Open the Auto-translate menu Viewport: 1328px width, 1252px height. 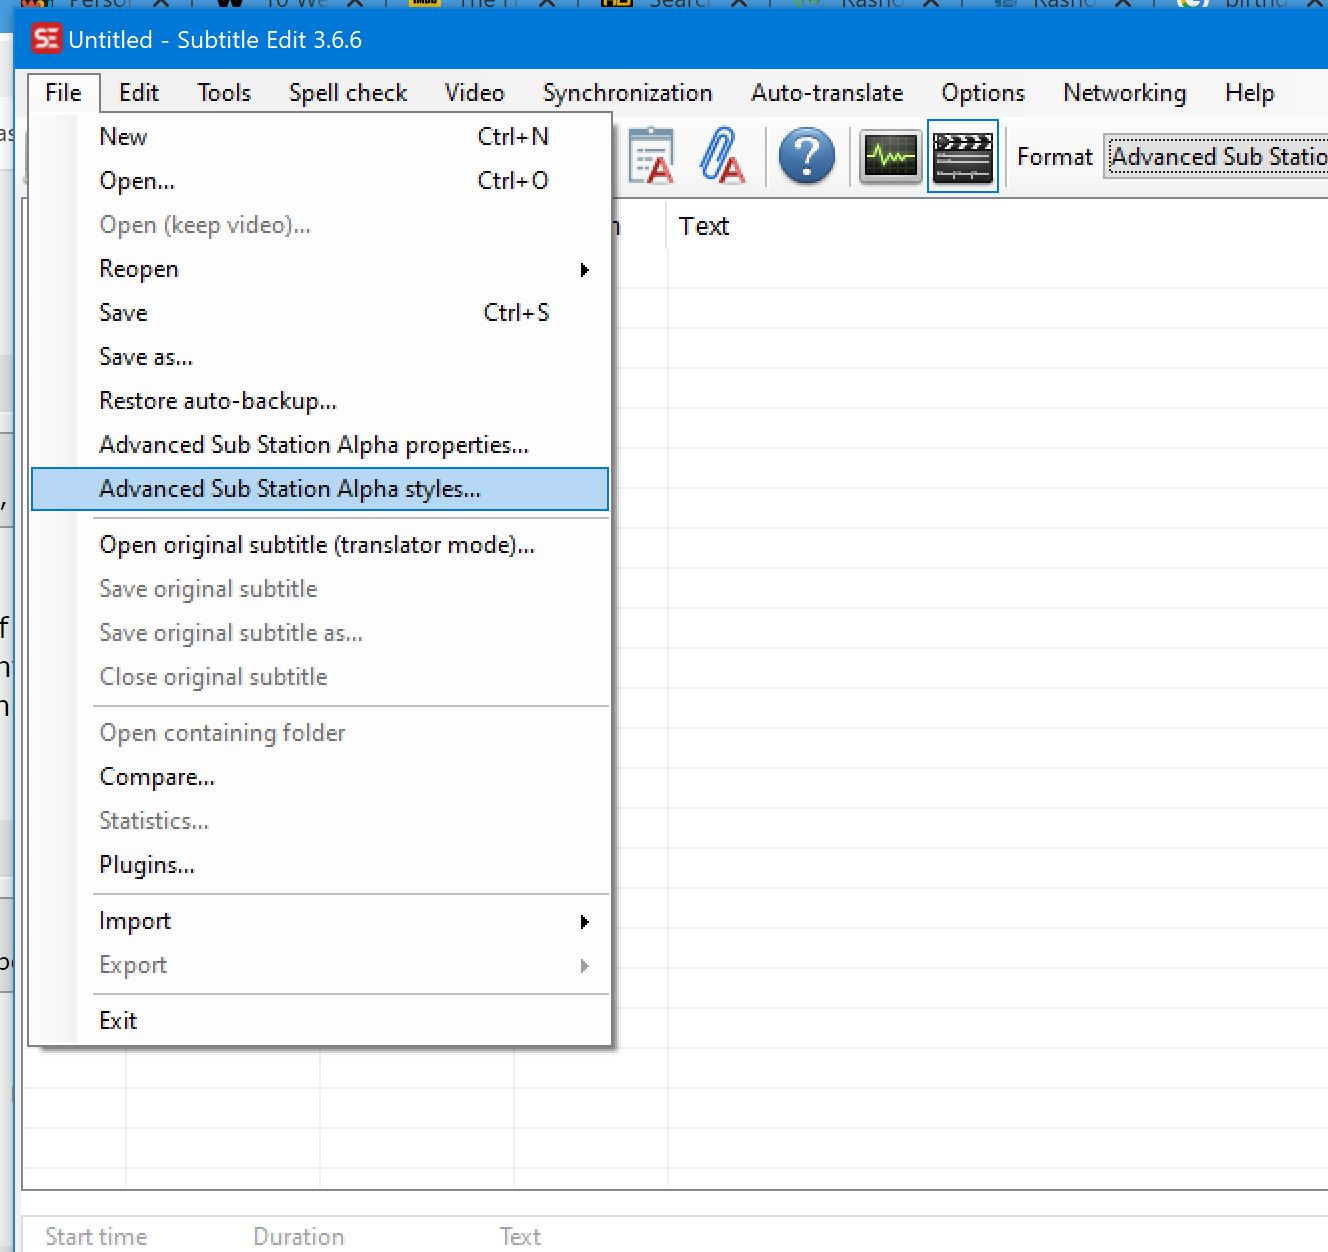click(x=827, y=93)
